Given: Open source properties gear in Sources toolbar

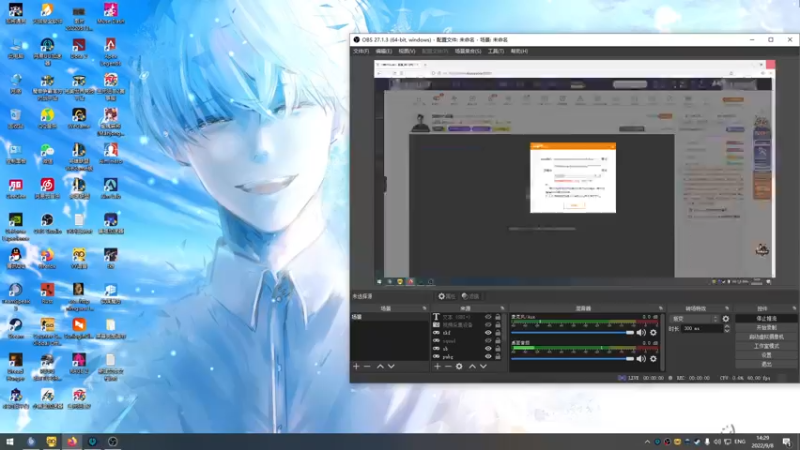Looking at the screenshot, I should tap(459, 366).
